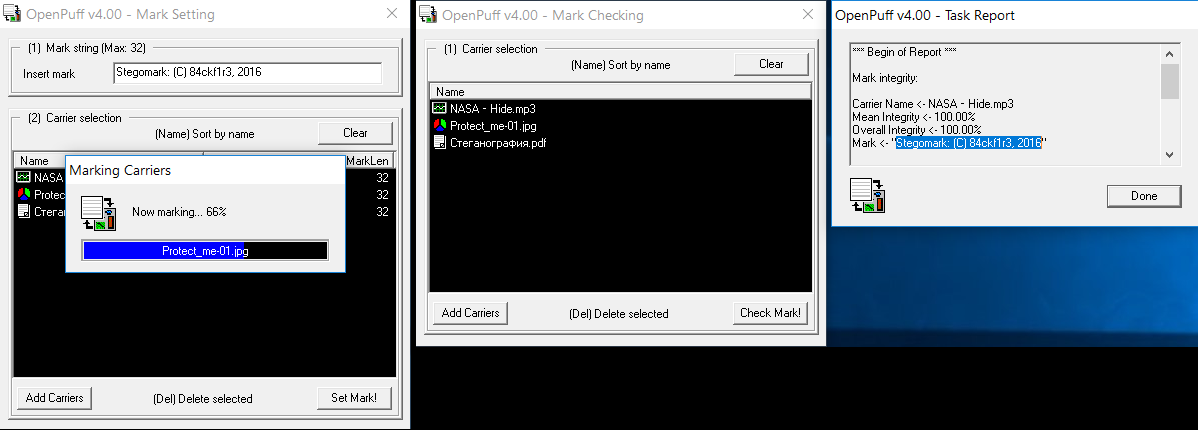Click the NASA audio icon in the Mark Setting list
Viewport: 1198px width, 430px height.
(25, 178)
